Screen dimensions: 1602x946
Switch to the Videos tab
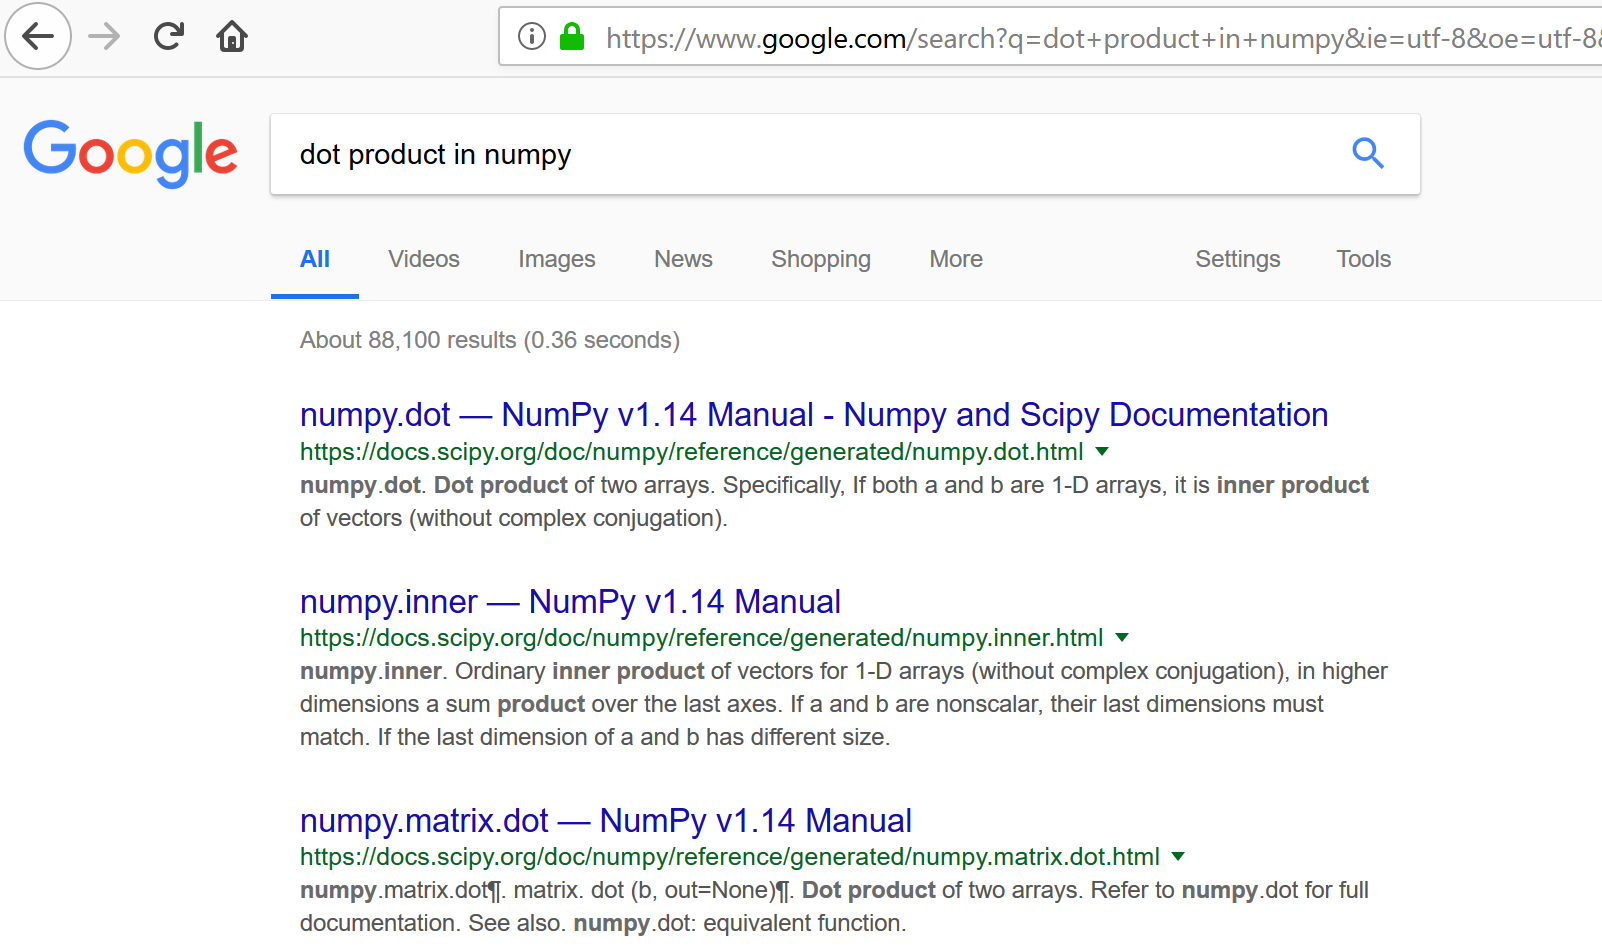click(424, 259)
